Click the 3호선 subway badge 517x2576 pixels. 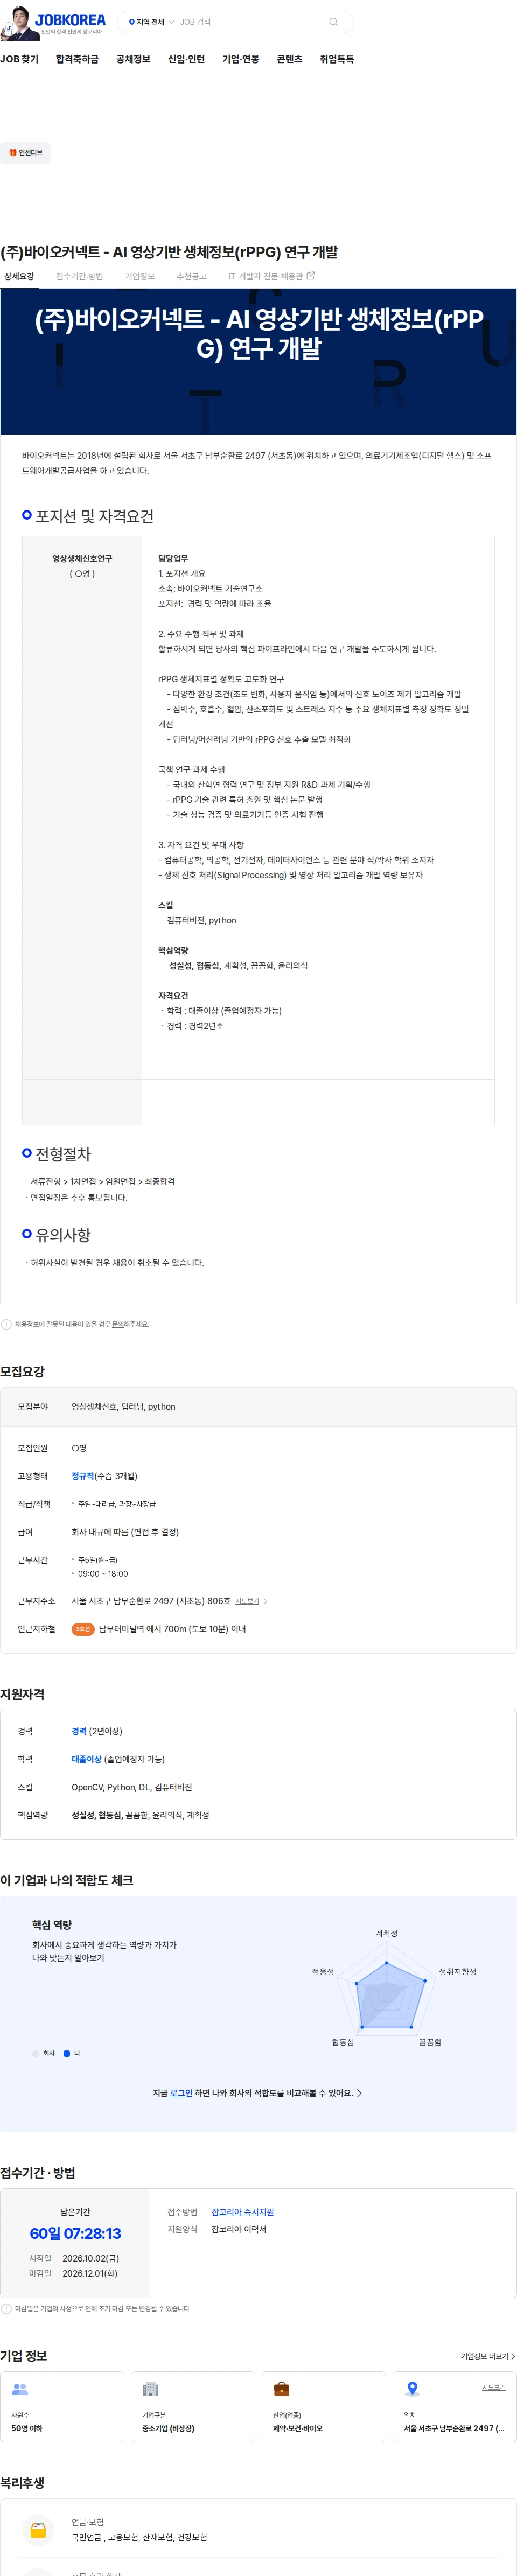pyautogui.click(x=83, y=1629)
